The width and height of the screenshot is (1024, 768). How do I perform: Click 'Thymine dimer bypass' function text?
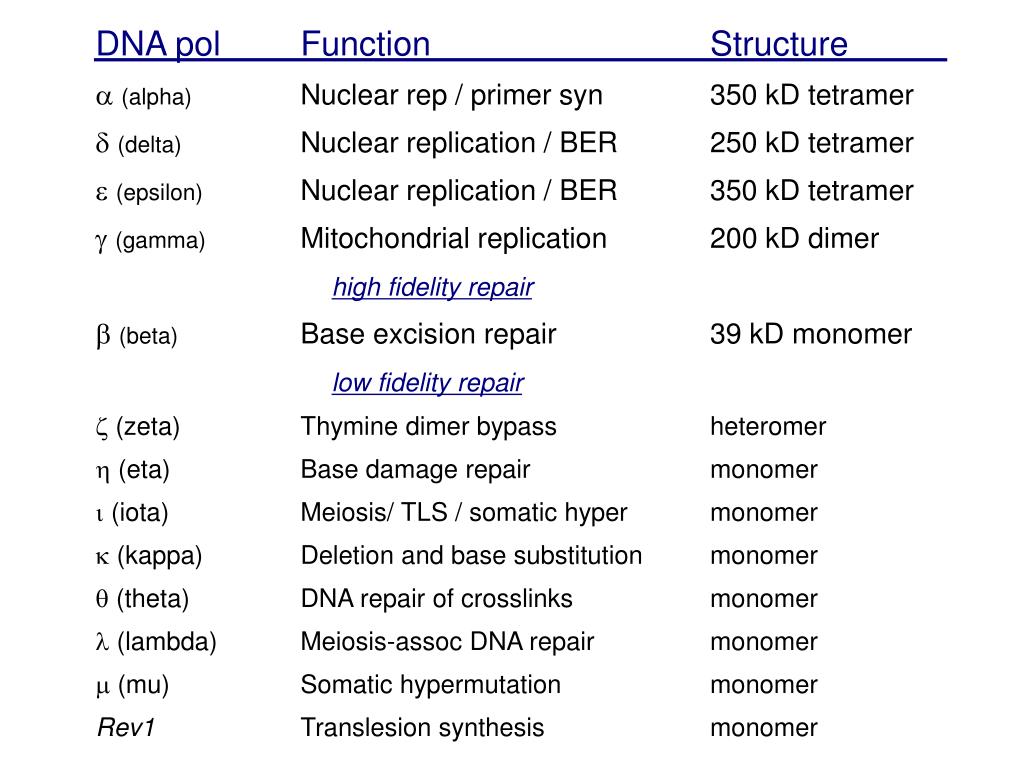(428, 427)
